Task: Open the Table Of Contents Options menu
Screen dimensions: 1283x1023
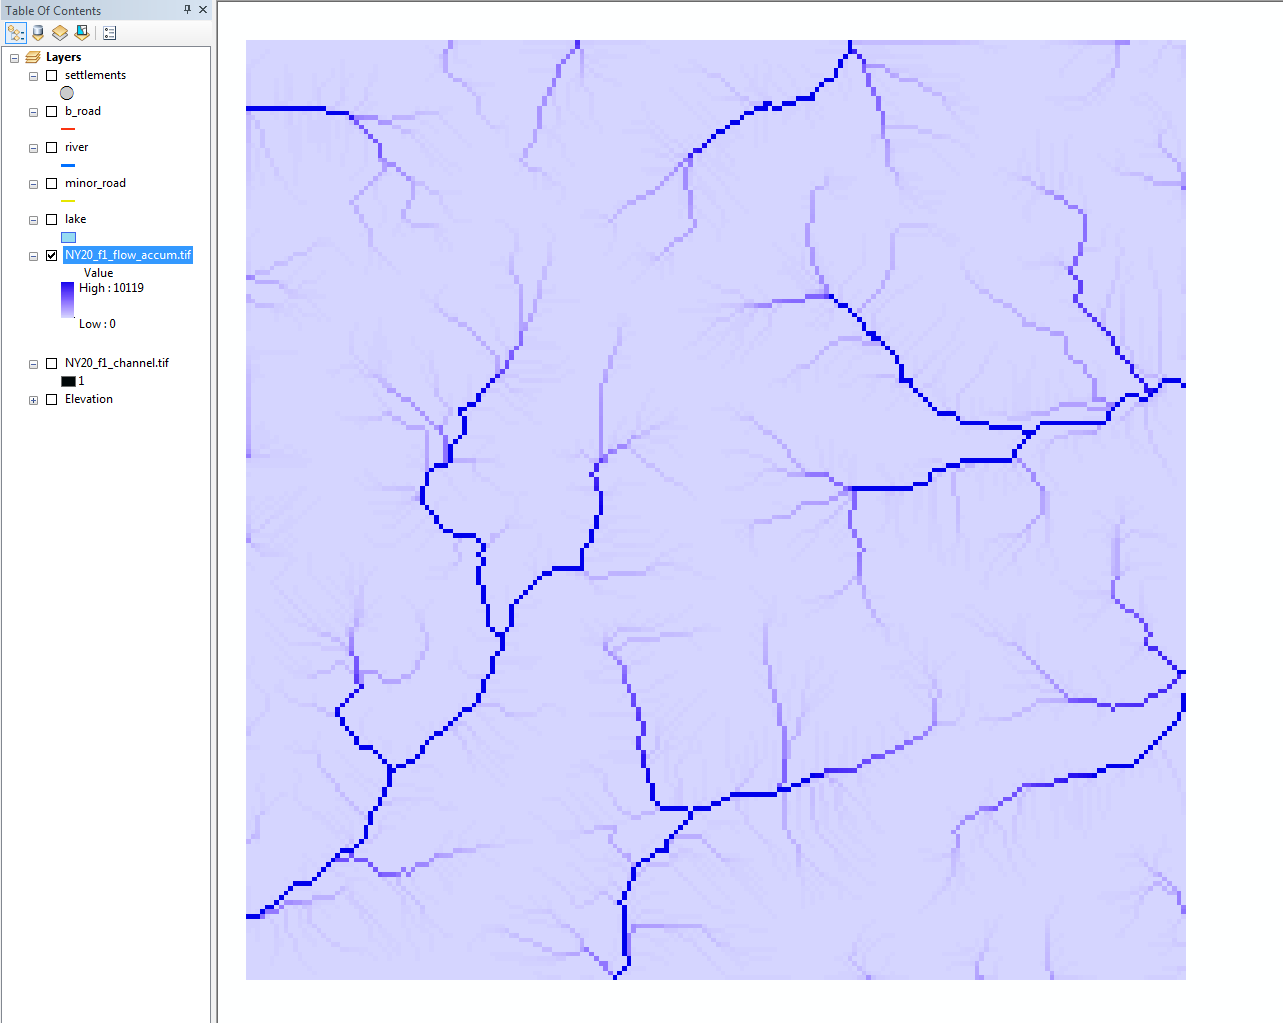Action: [x=108, y=32]
